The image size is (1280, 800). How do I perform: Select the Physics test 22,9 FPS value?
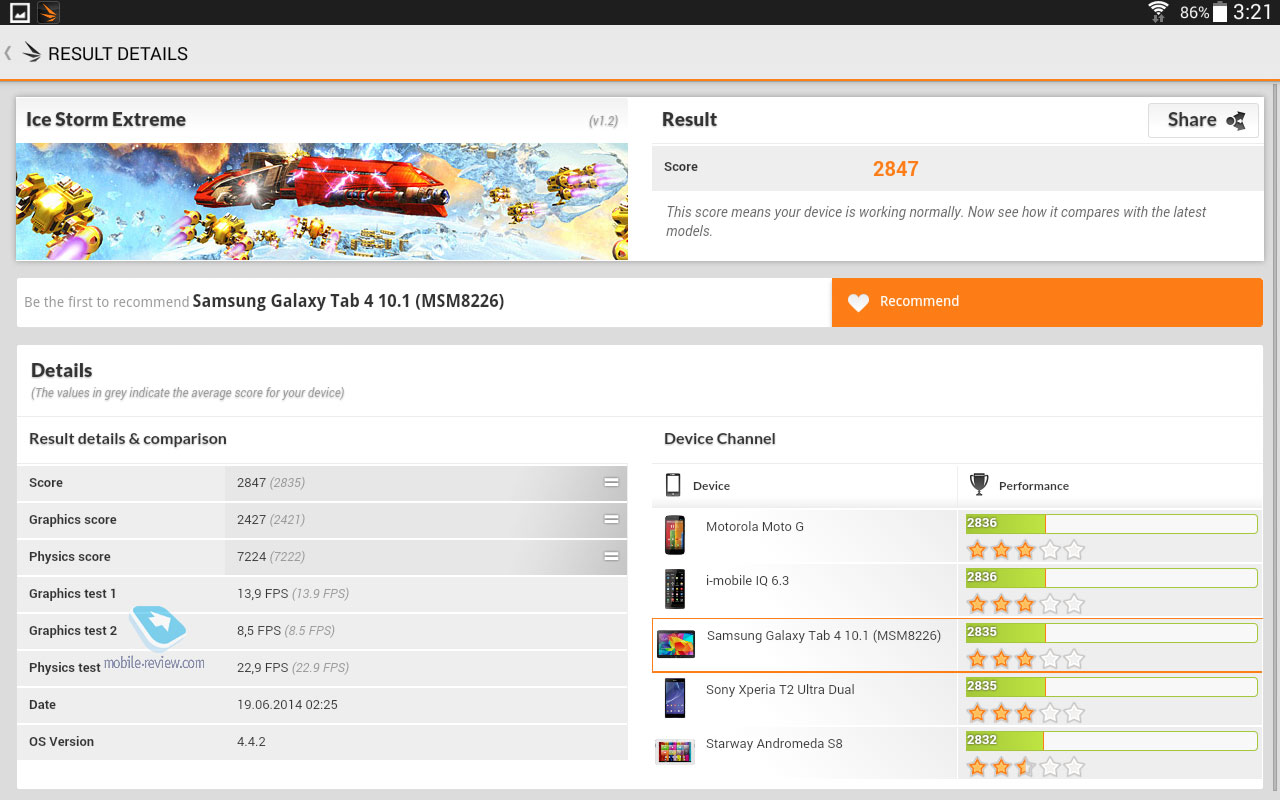point(262,668)
